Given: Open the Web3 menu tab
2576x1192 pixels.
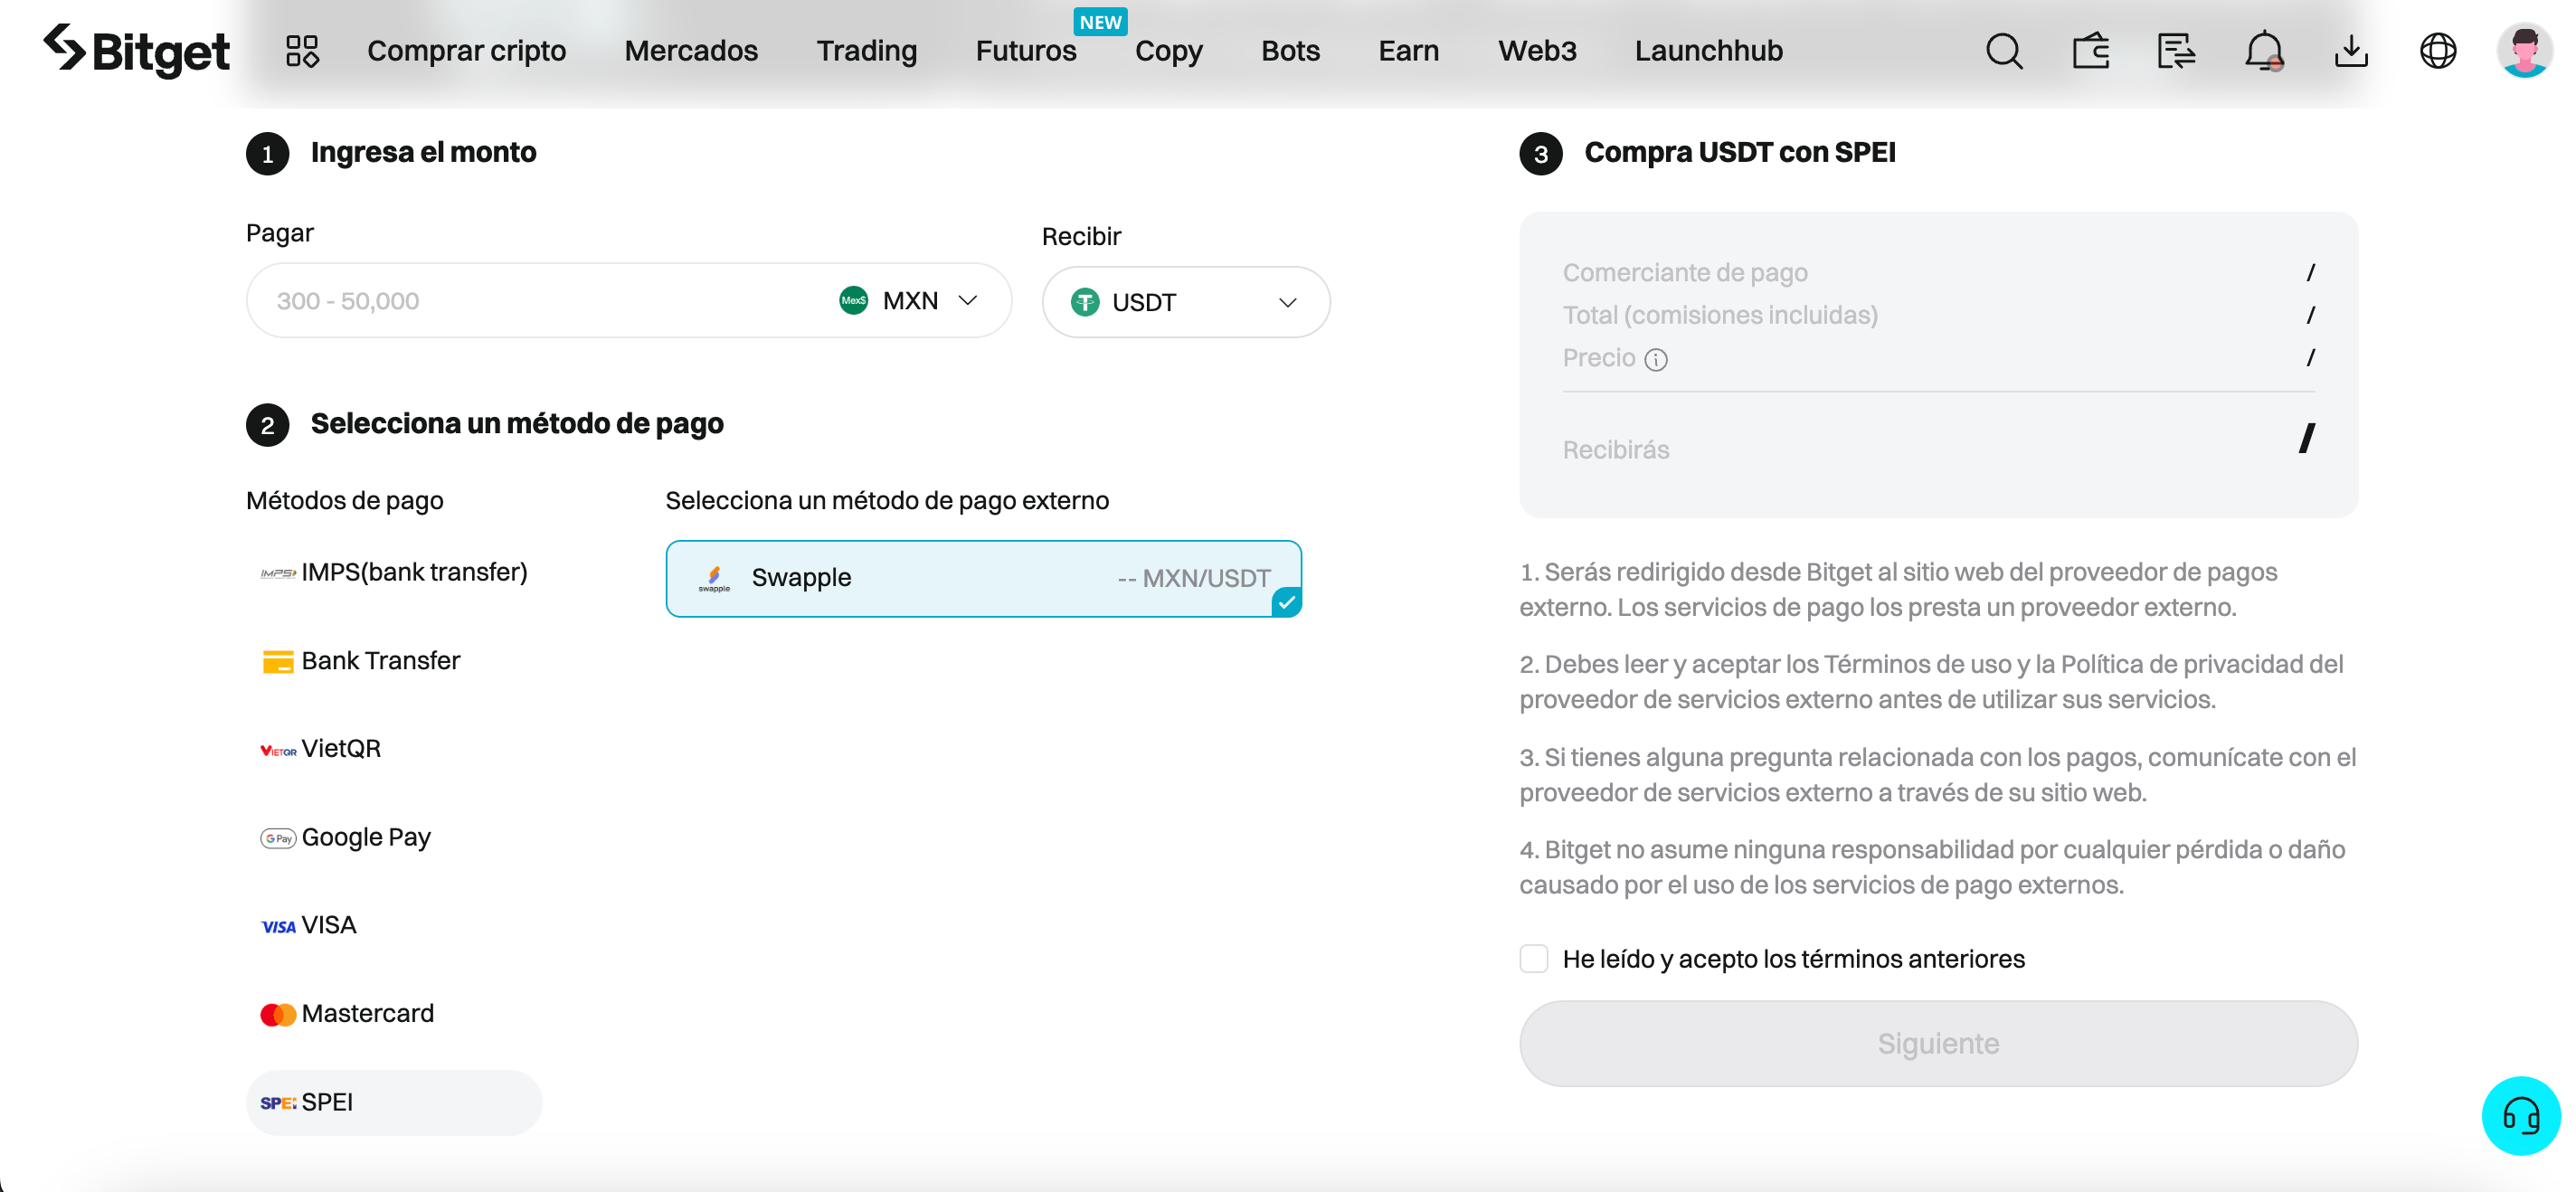Looking at the screenshot, I should point(1534,49).
